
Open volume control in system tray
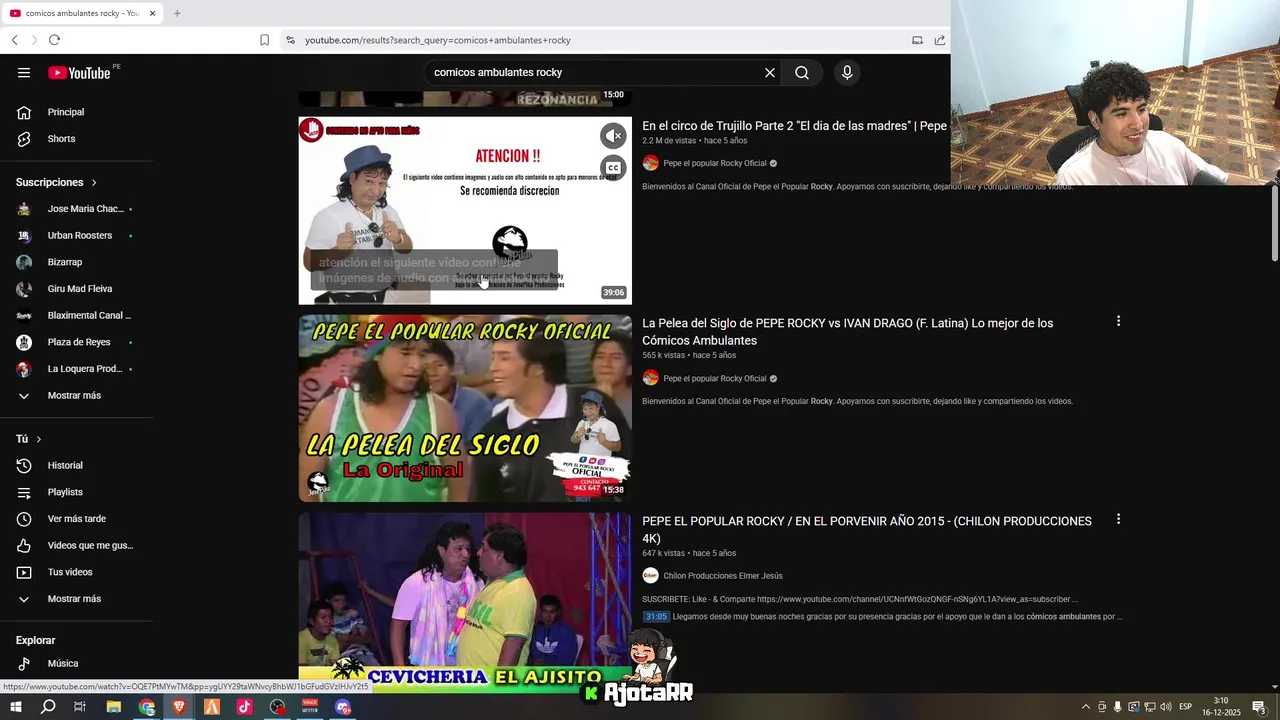[1166, 707]
